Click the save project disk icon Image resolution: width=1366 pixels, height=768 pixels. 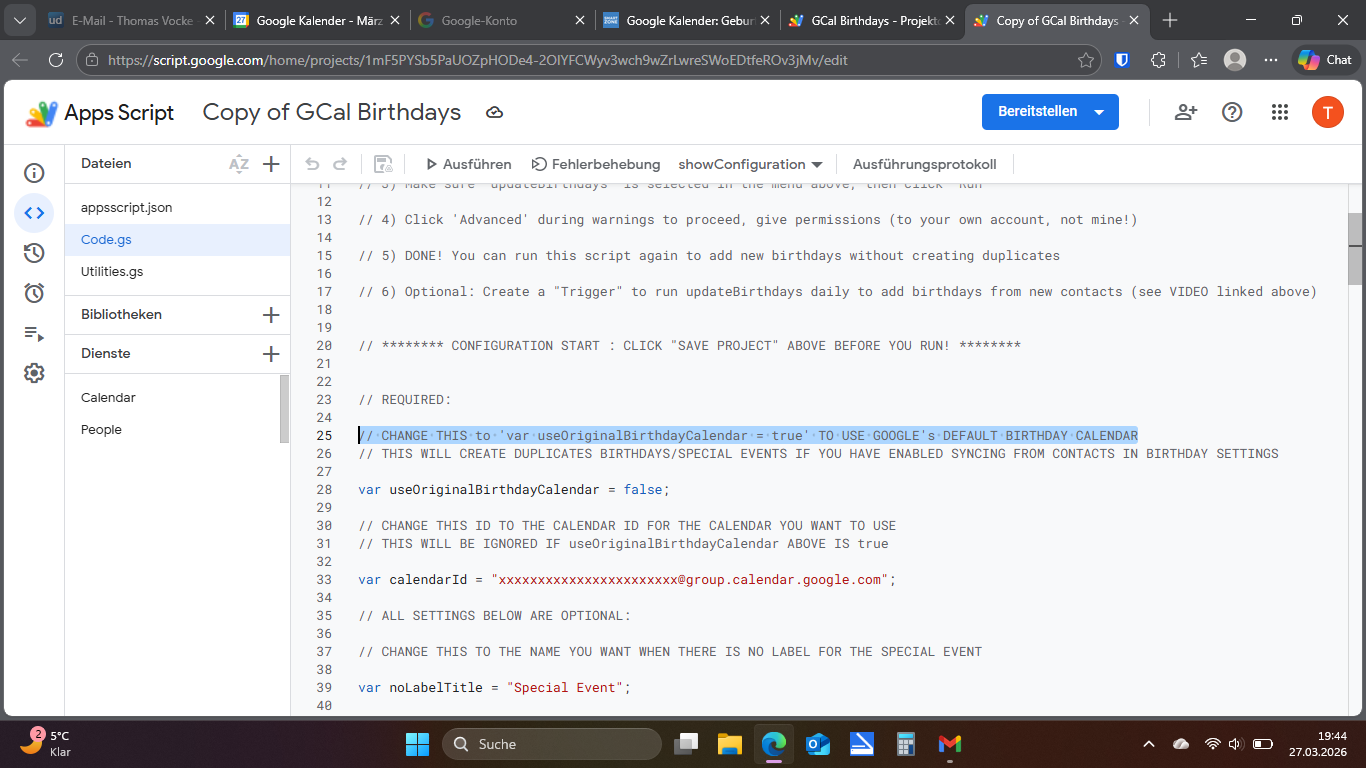383,164
